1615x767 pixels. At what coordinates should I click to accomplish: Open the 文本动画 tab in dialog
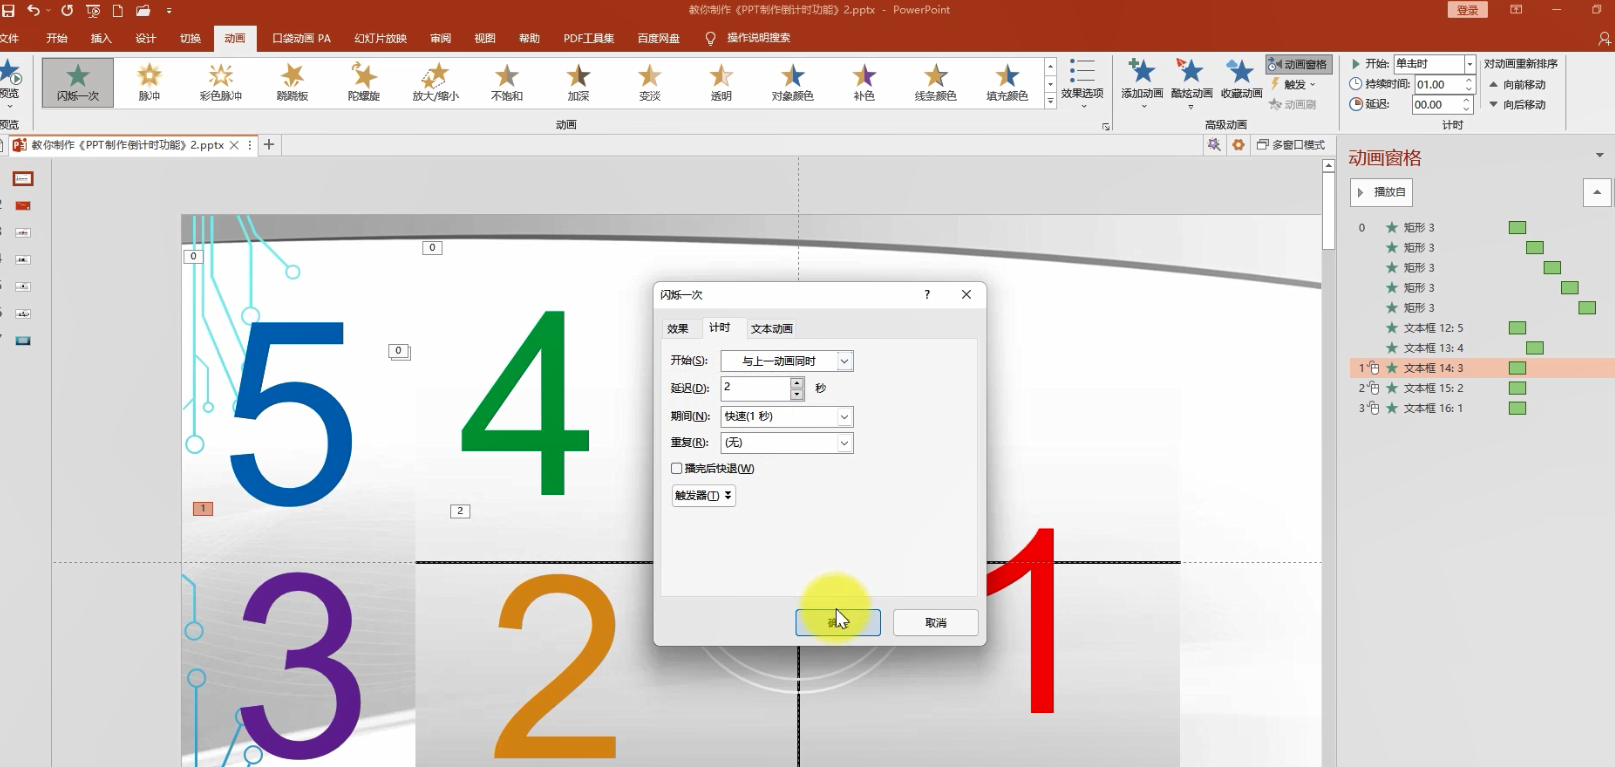click(772, 329)
